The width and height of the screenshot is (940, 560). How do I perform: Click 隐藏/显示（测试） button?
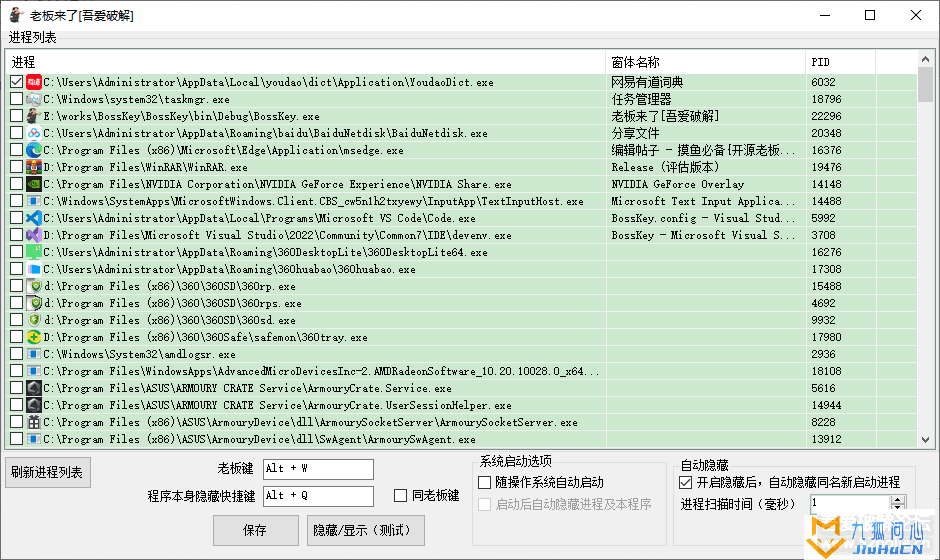click(x=366, y=530)
